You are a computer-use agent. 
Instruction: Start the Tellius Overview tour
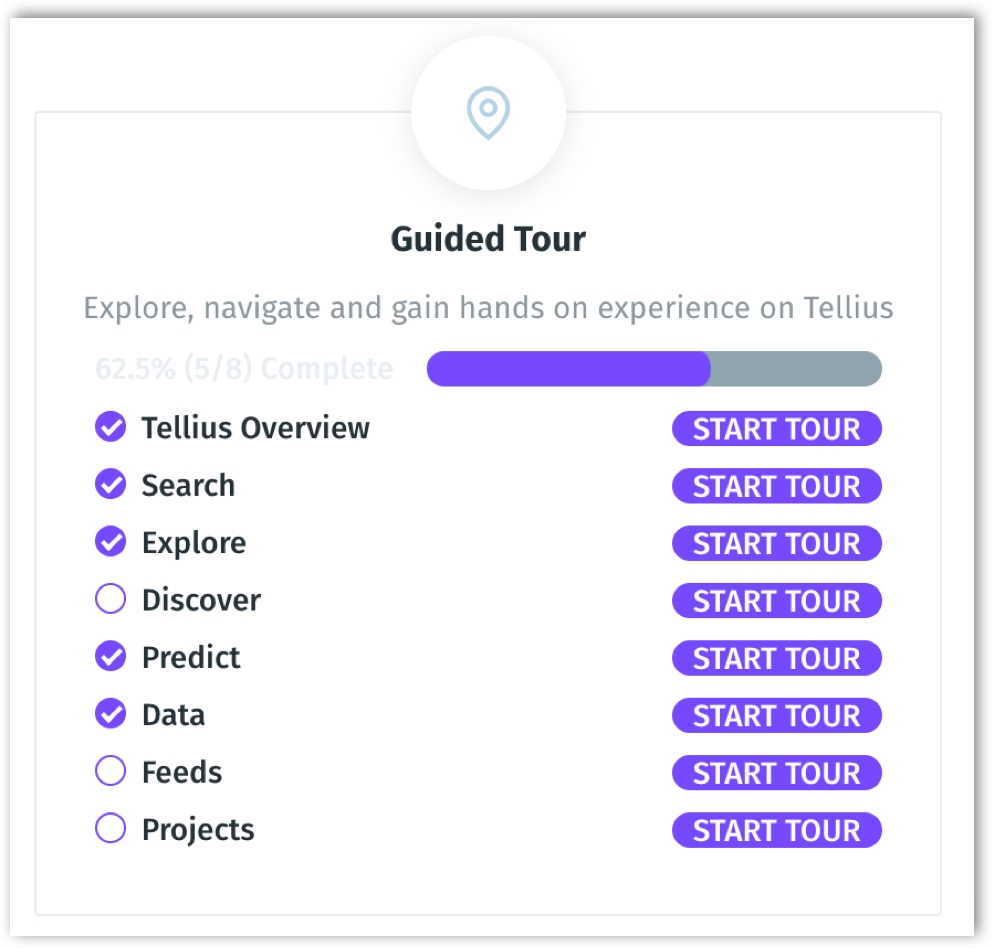point(776,429)
